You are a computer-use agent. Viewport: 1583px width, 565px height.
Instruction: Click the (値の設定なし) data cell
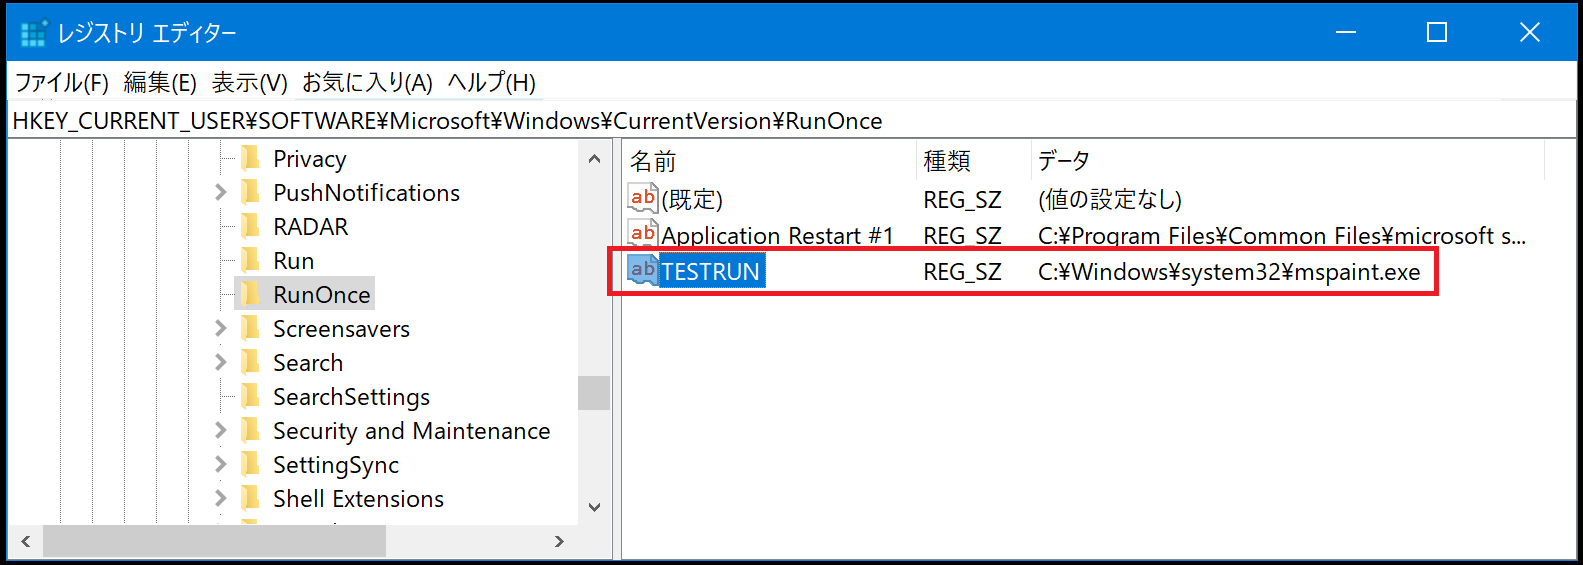coord(1110,199)
